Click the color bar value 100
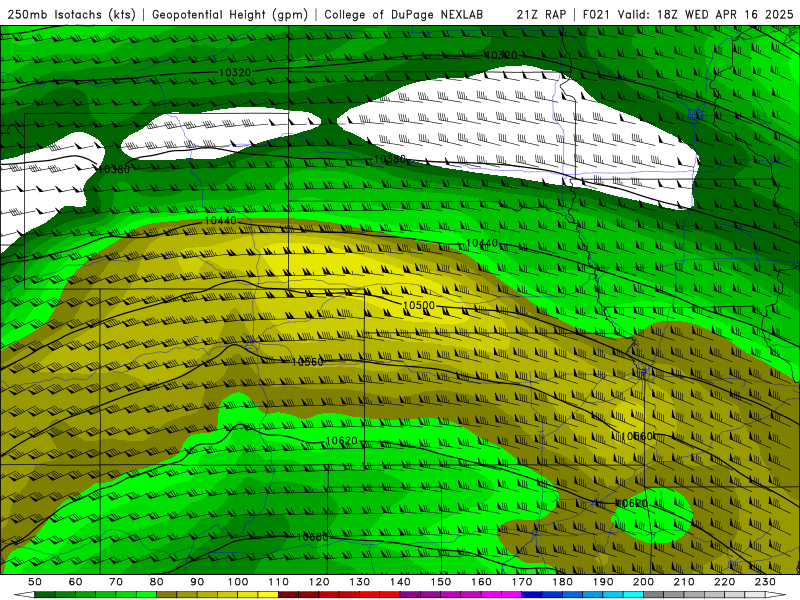The width and height of the screenshot is (800, 600). click(x=238, y=582)
